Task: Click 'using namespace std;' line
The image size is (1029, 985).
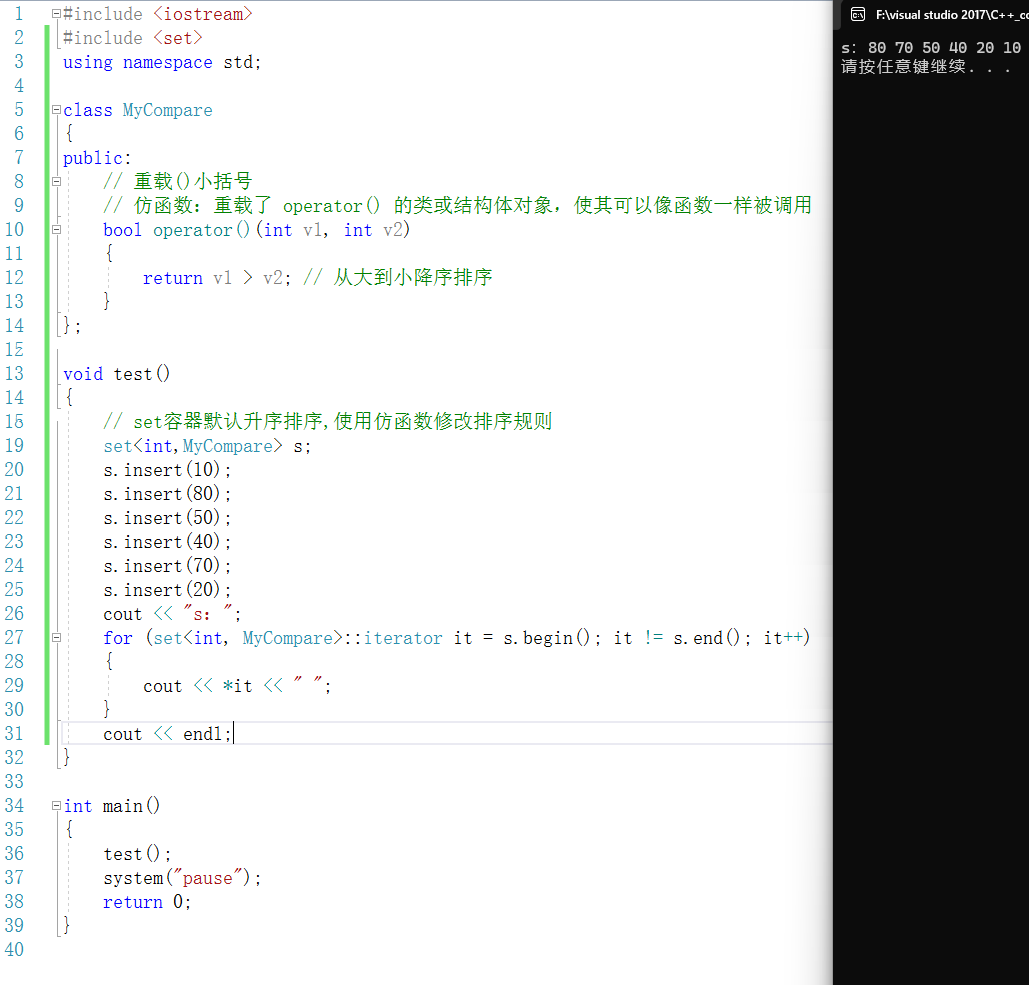Action: pyautogui.click(x=161, y=62)
